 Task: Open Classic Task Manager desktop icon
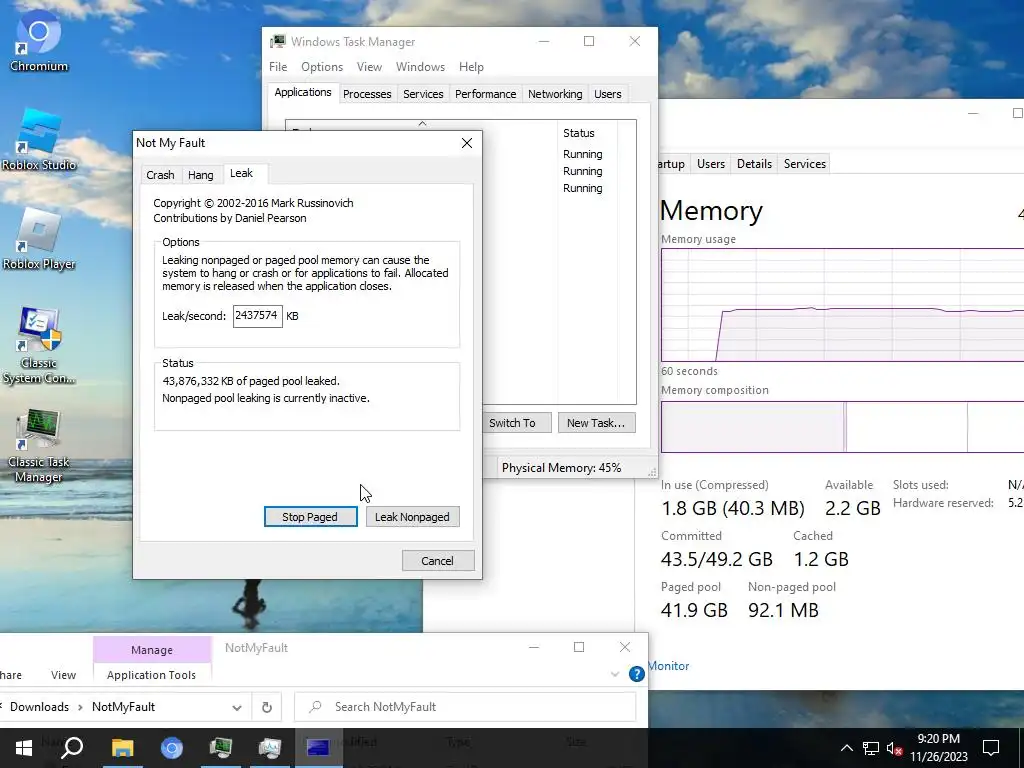(x=39, y=446)
